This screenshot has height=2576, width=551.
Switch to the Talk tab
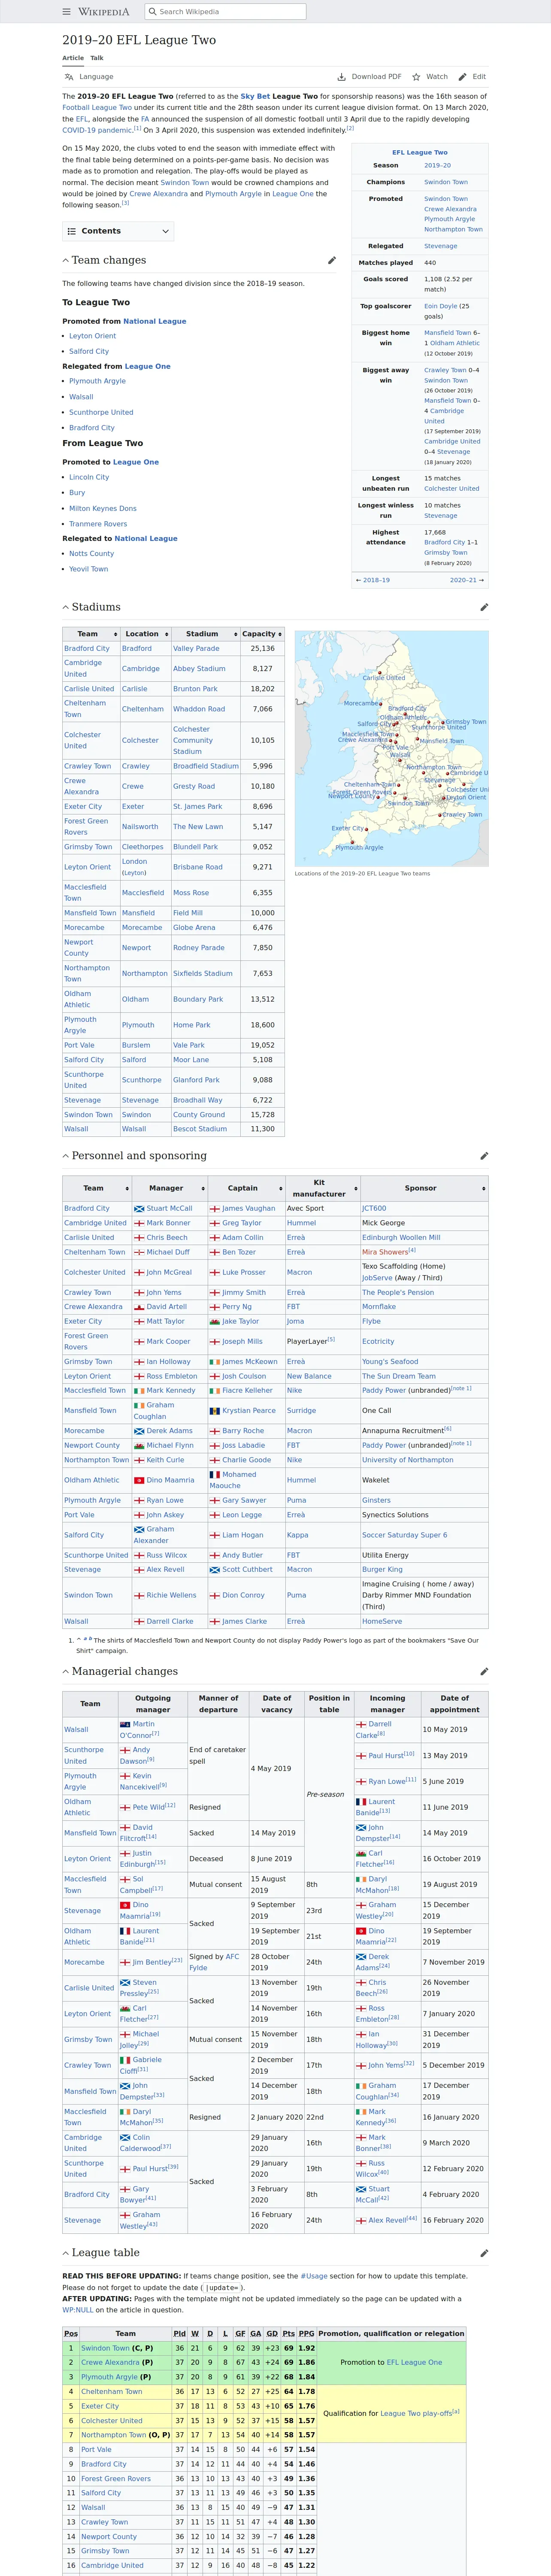point(97,58)
